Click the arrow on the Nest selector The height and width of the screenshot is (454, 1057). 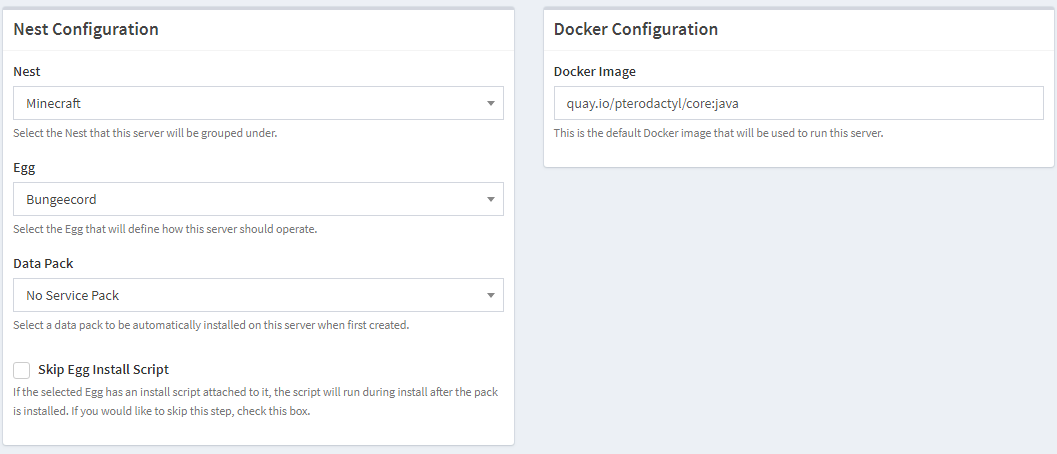pyautogui.click(x=490, y=103)
